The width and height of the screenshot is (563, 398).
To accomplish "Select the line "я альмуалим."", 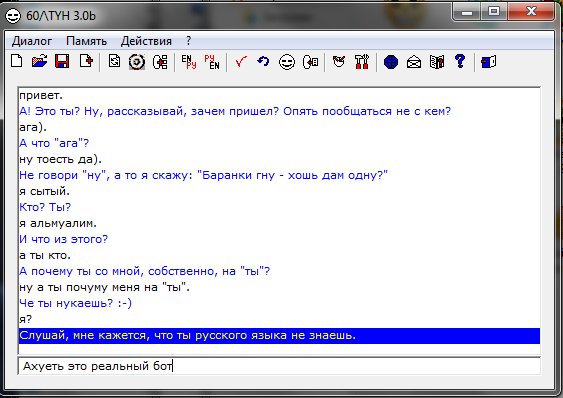I will [279, 223].
